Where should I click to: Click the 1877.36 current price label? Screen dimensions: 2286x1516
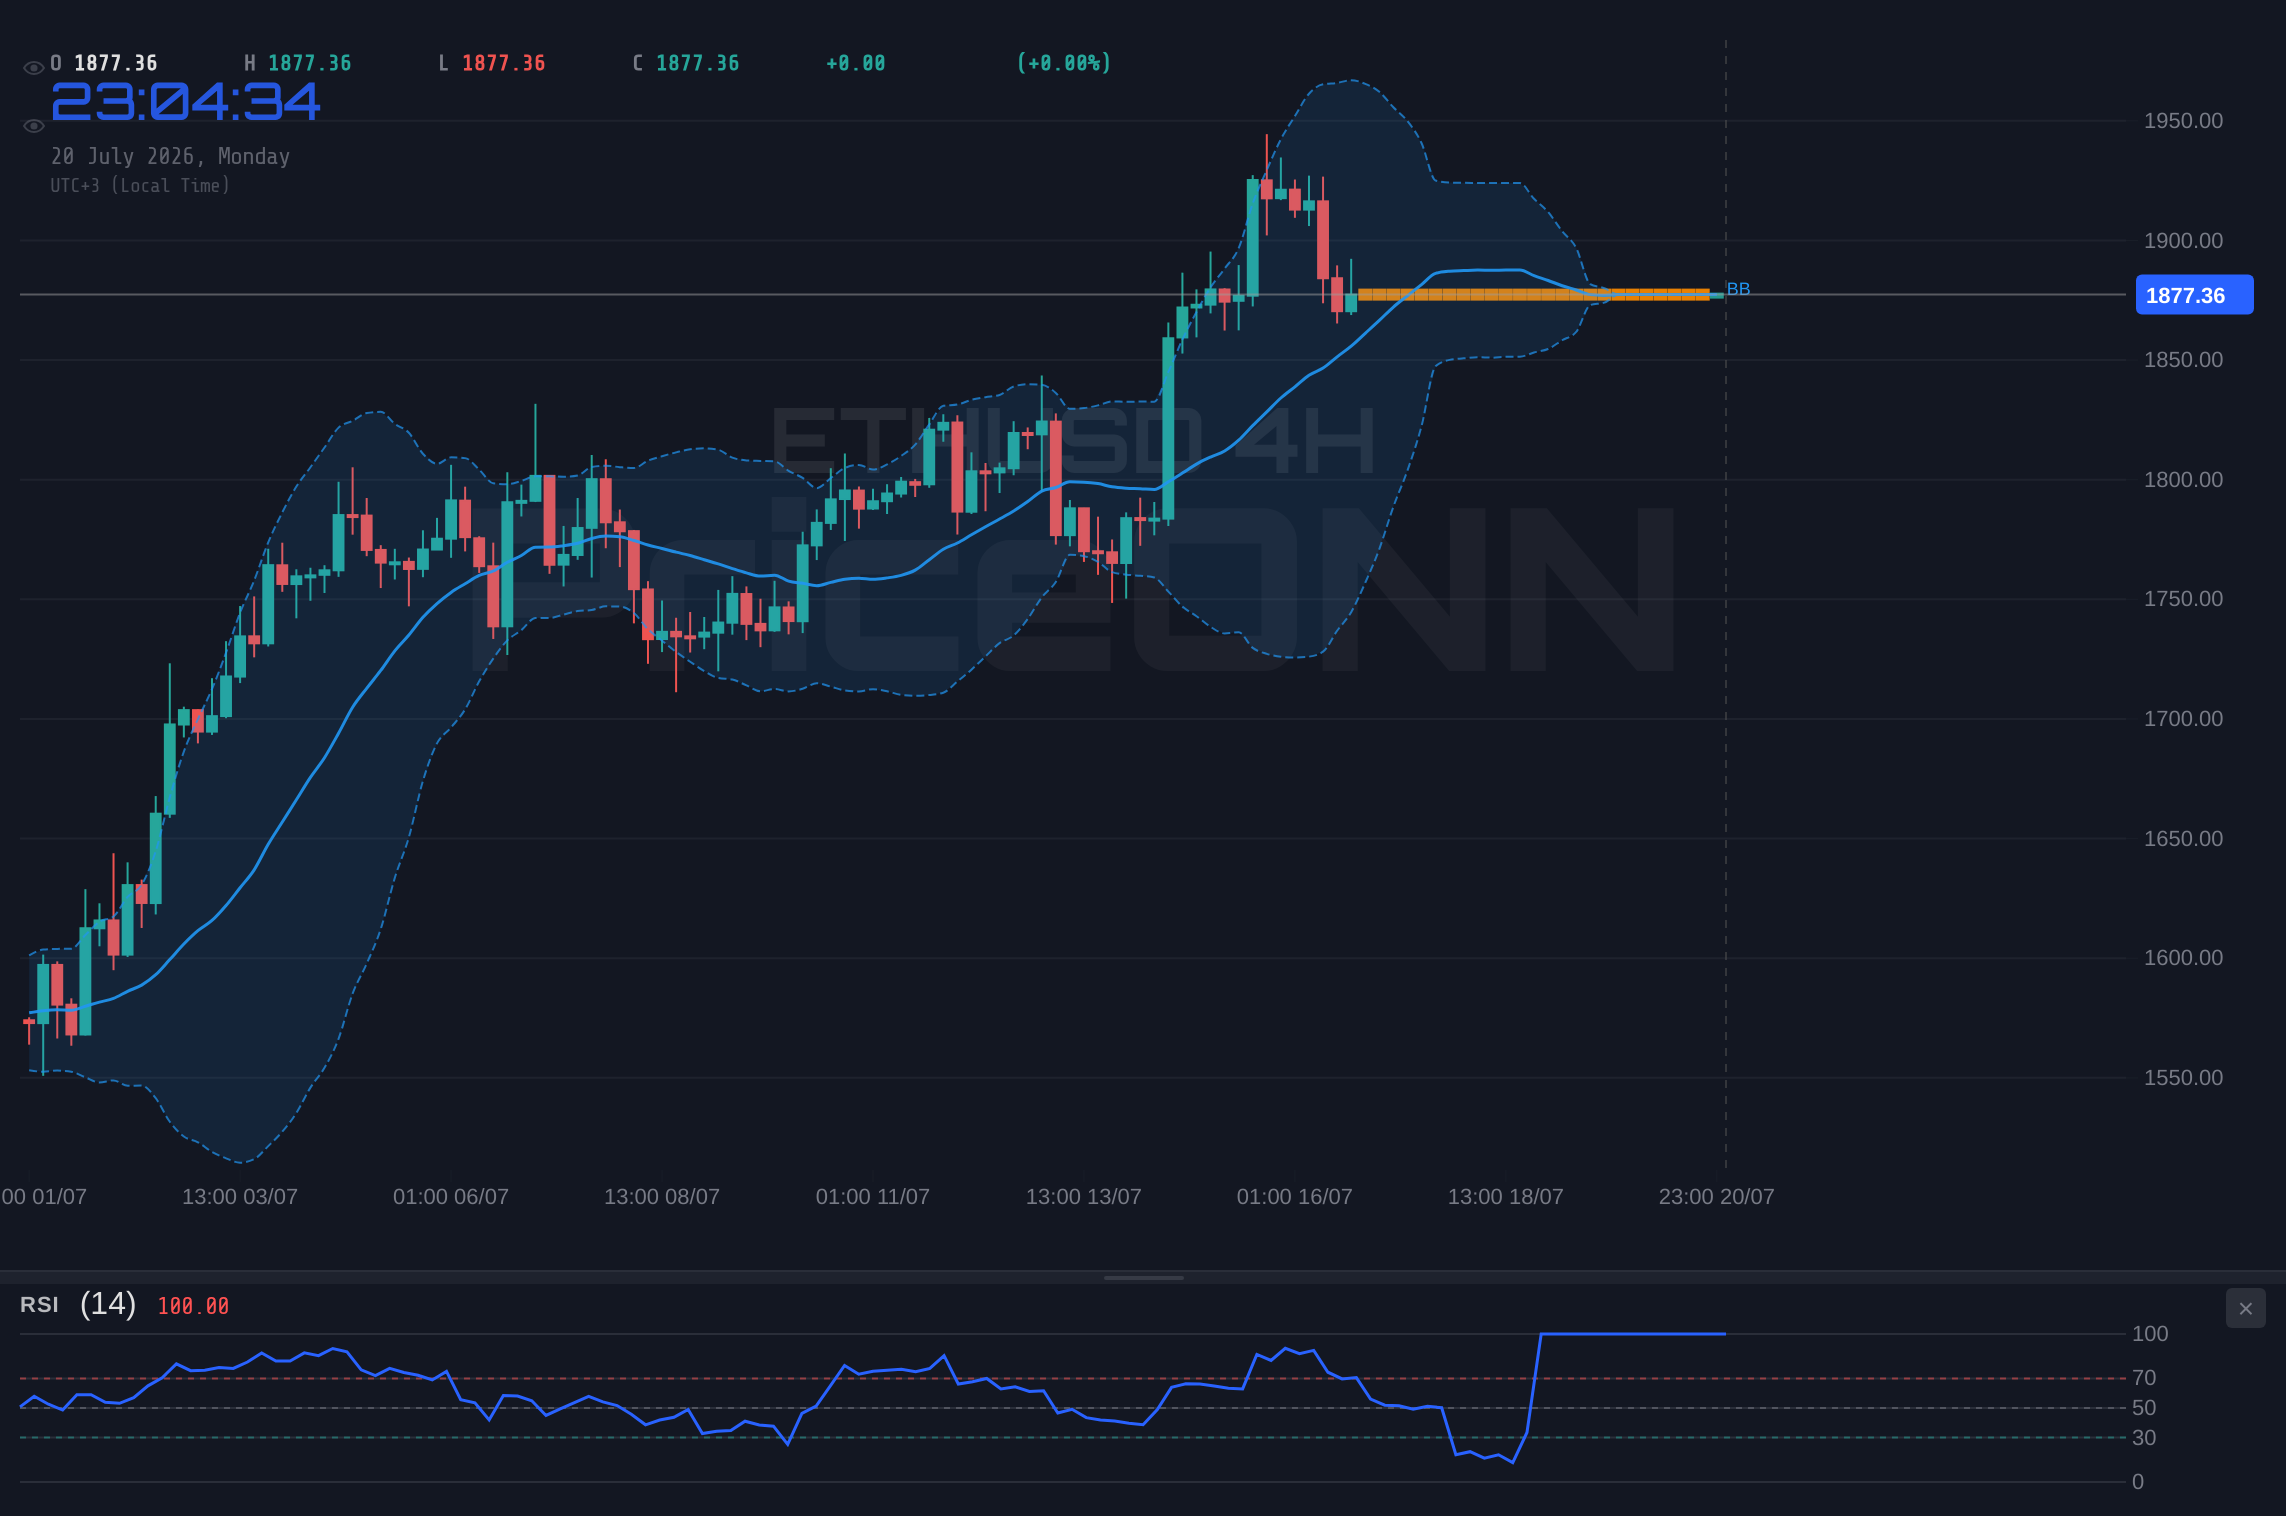point(2194,295)
